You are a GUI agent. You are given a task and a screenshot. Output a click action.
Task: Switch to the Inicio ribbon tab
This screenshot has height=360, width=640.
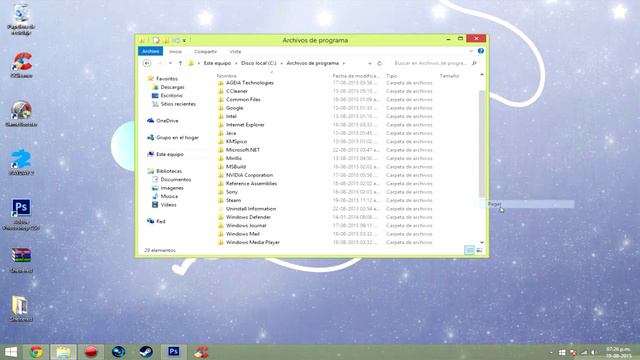(x=176, y=51)
